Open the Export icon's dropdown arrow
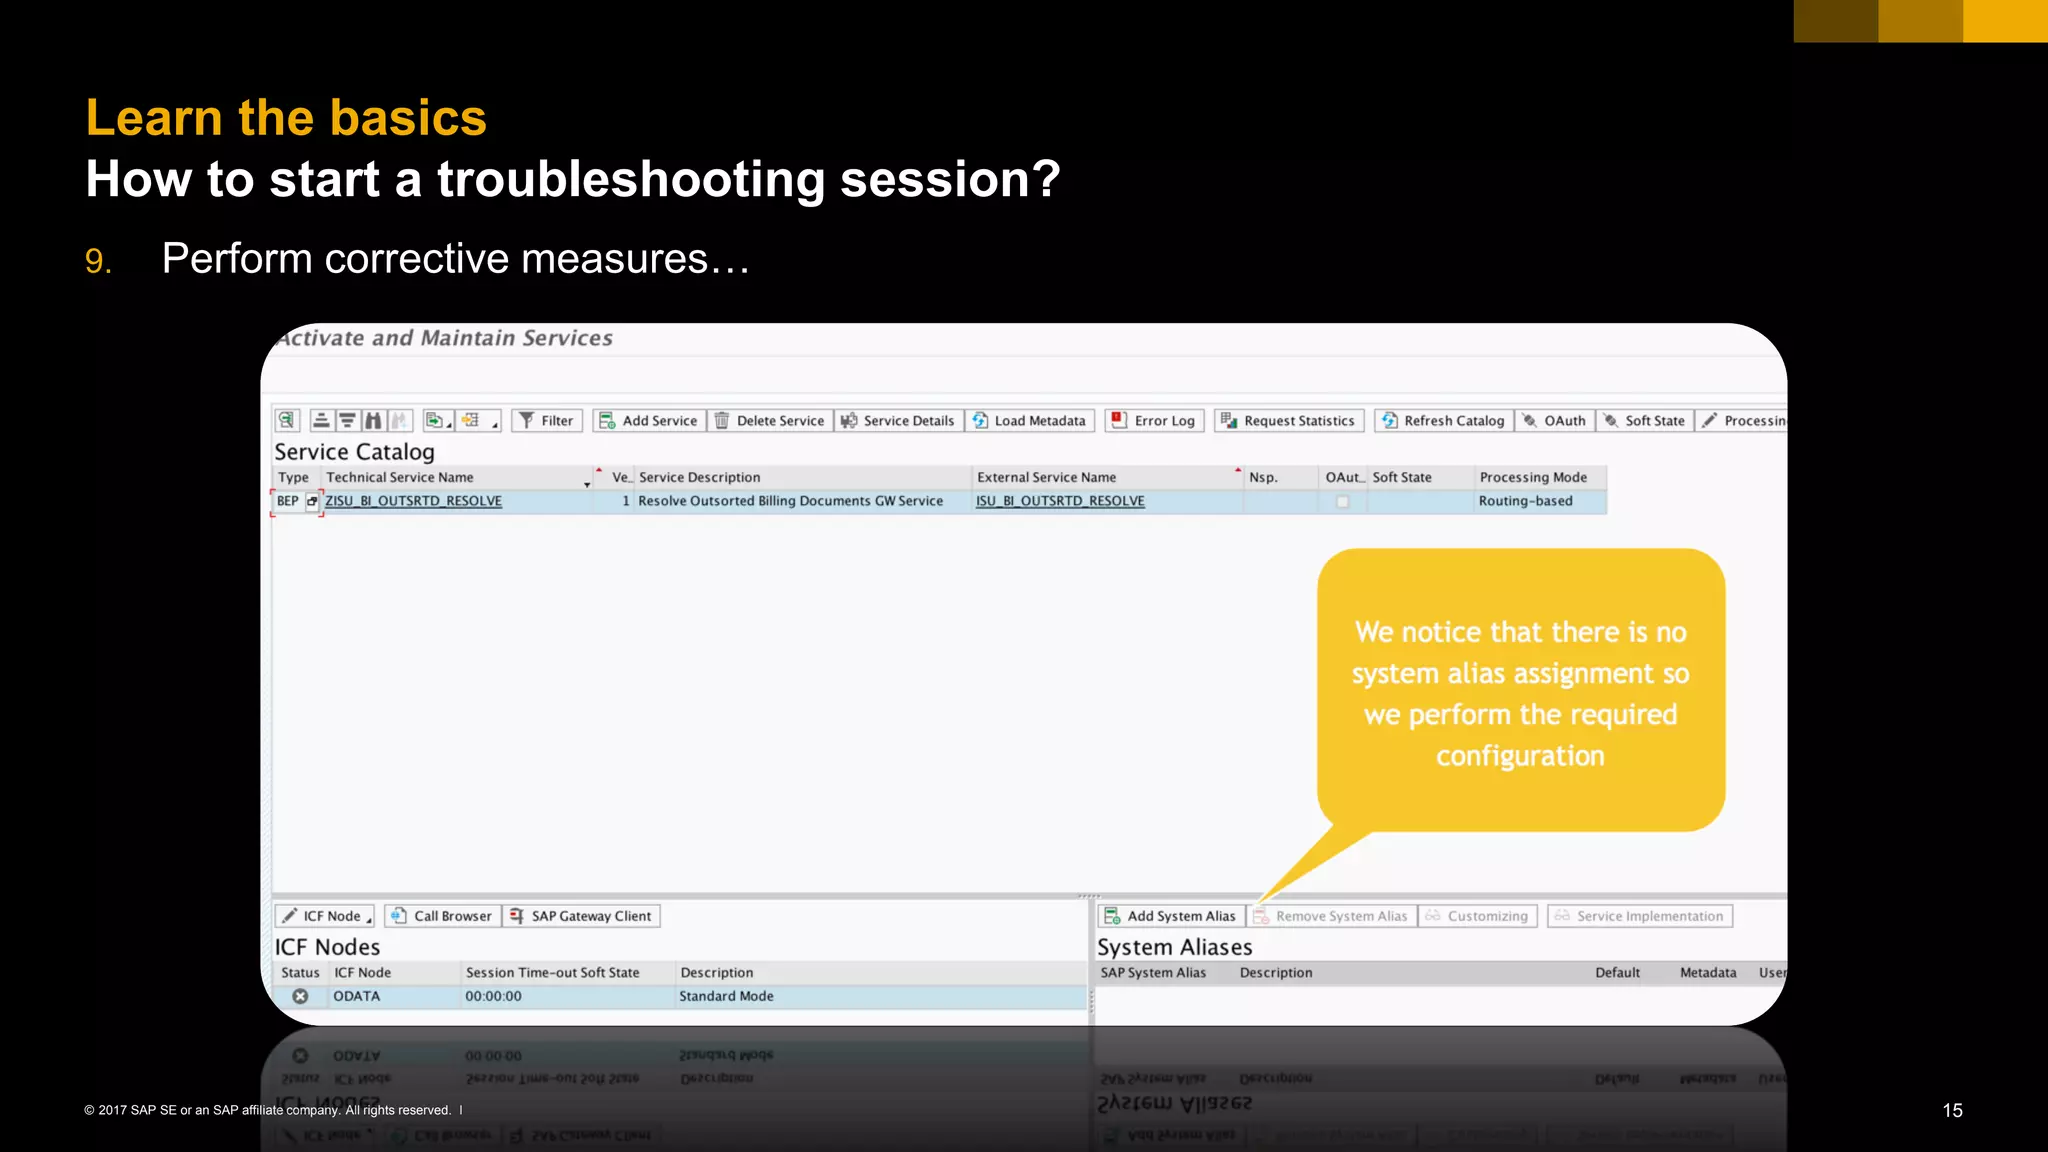The height and width of the screenshot is (1152, 2048). point(450,425)
